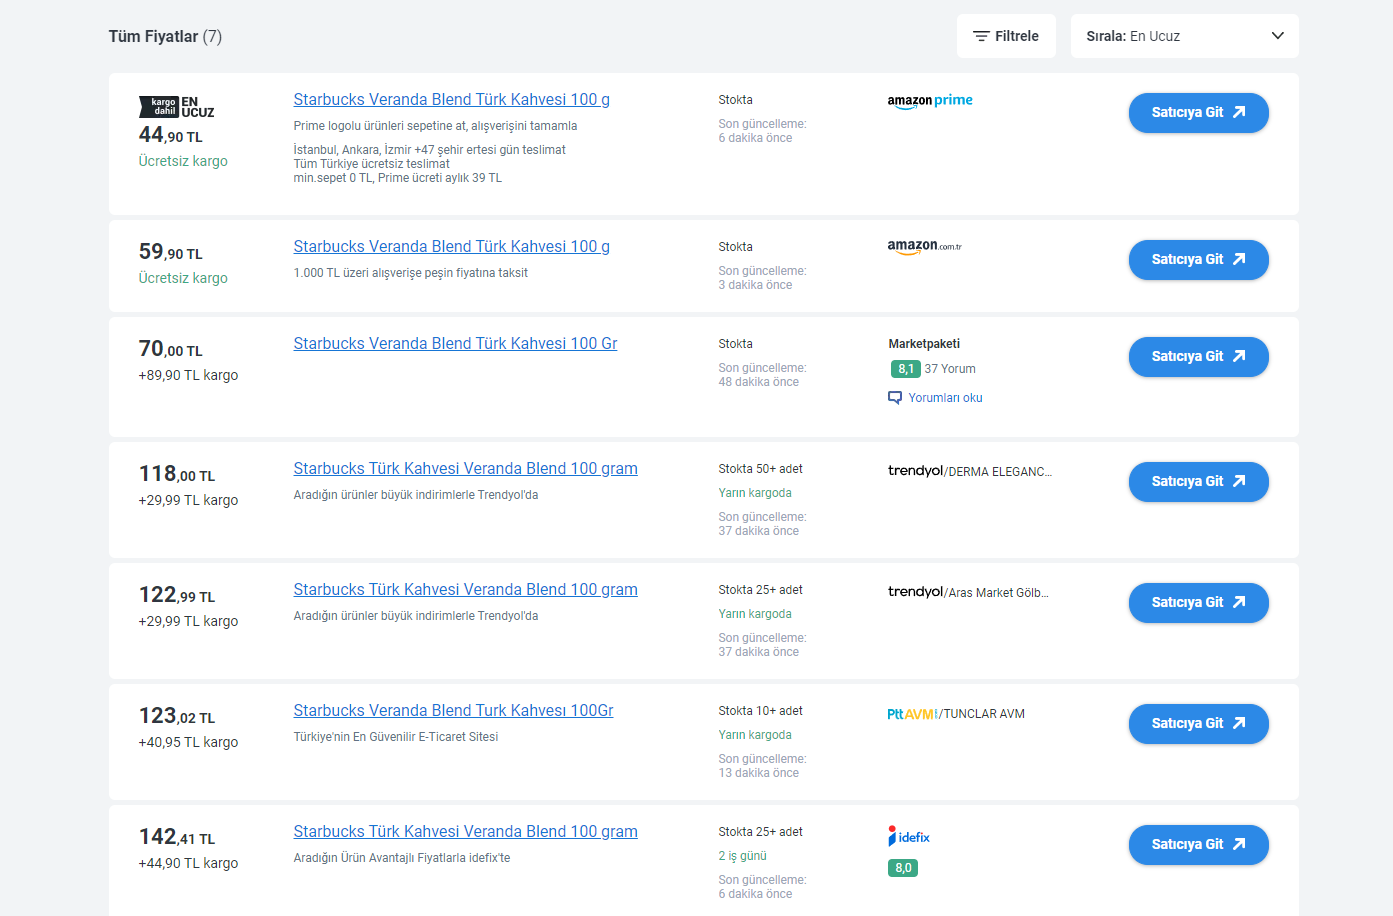
Task: Go to seller for the PttAVM offer
Action: [x=1198, y=724]
